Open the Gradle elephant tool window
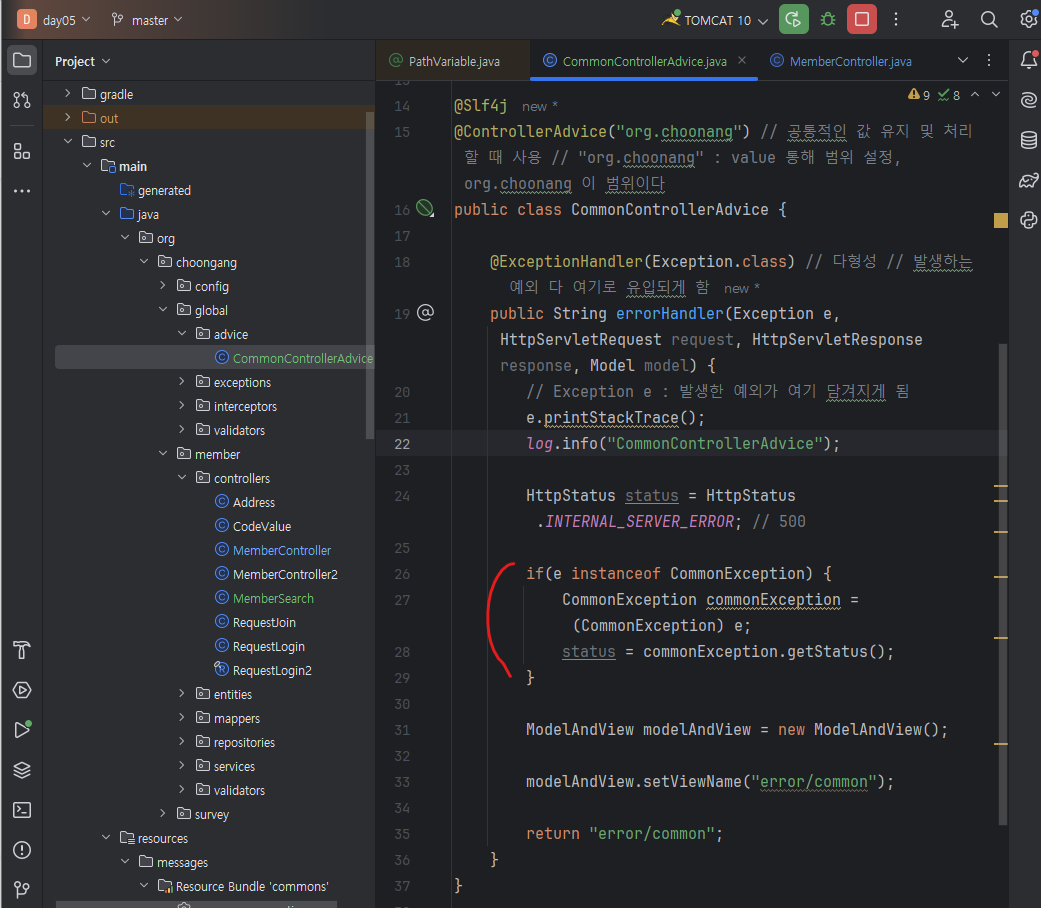Image resolution: width=1041 pixels, height=908 pixels. pyautogui.click(x=1028, y=180)
